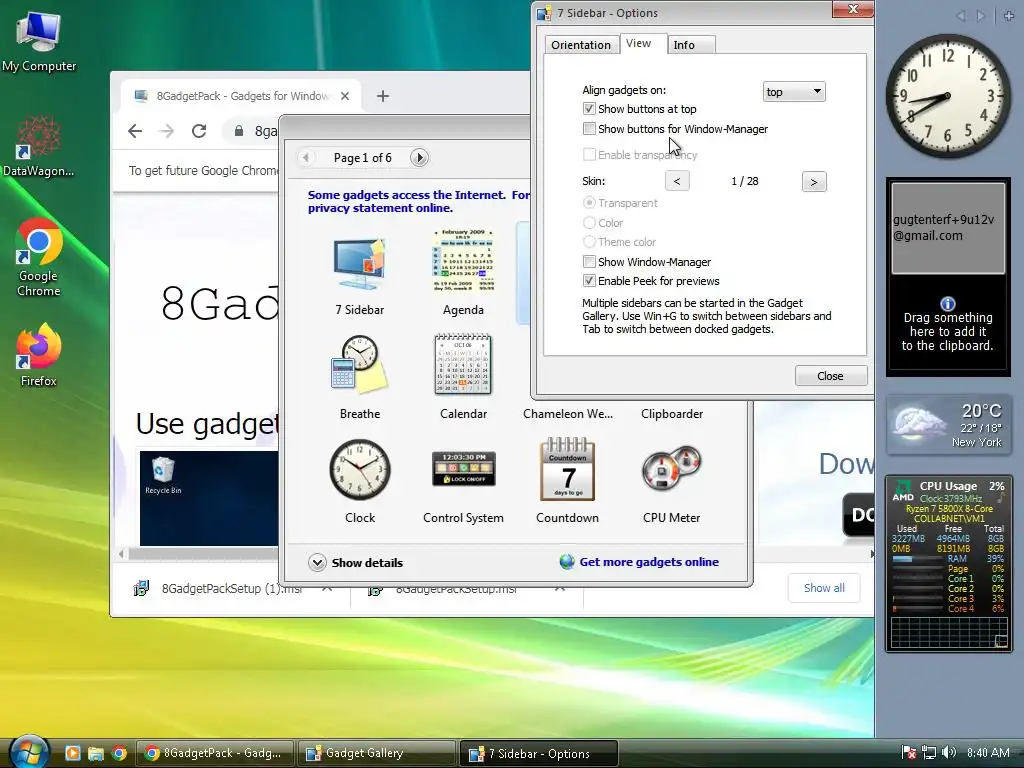Select the Color radio button
Screen dimensions: 1024x768
pos(589,222)
